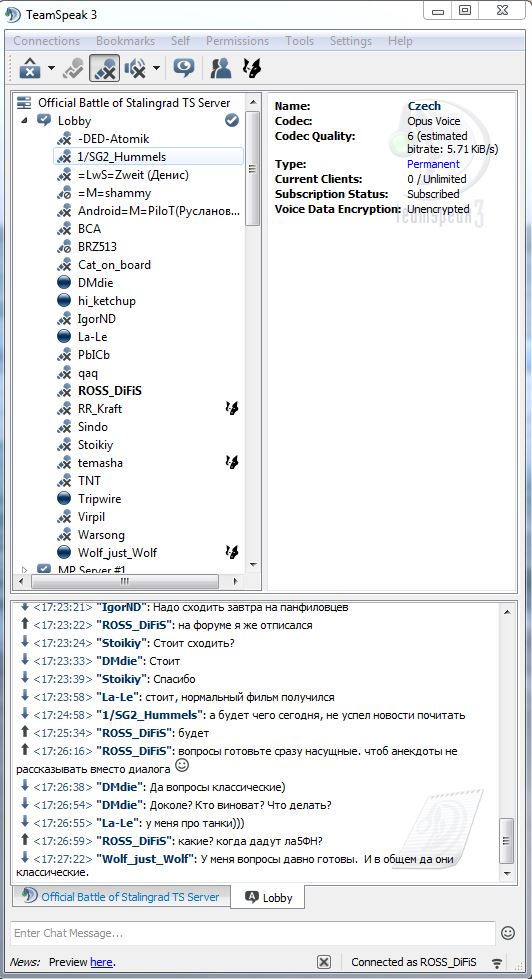Select user Virpil
This screenshot has height=979, width=532.
(91, 517)
